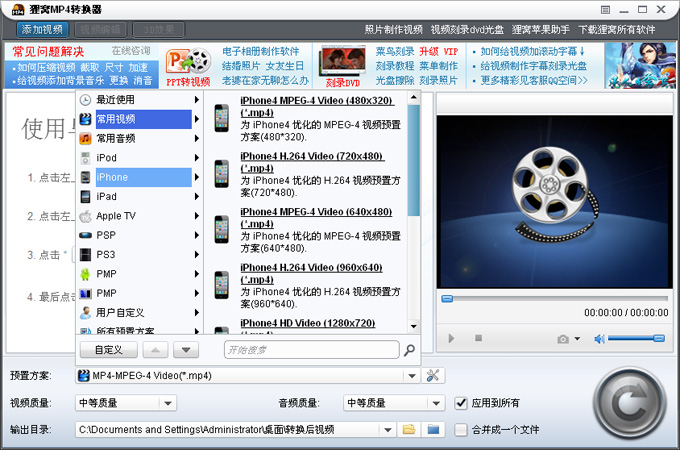Viewport: 680px width, 450px height.
Task: Click the PSP console icon
Action: pos(85,235)
